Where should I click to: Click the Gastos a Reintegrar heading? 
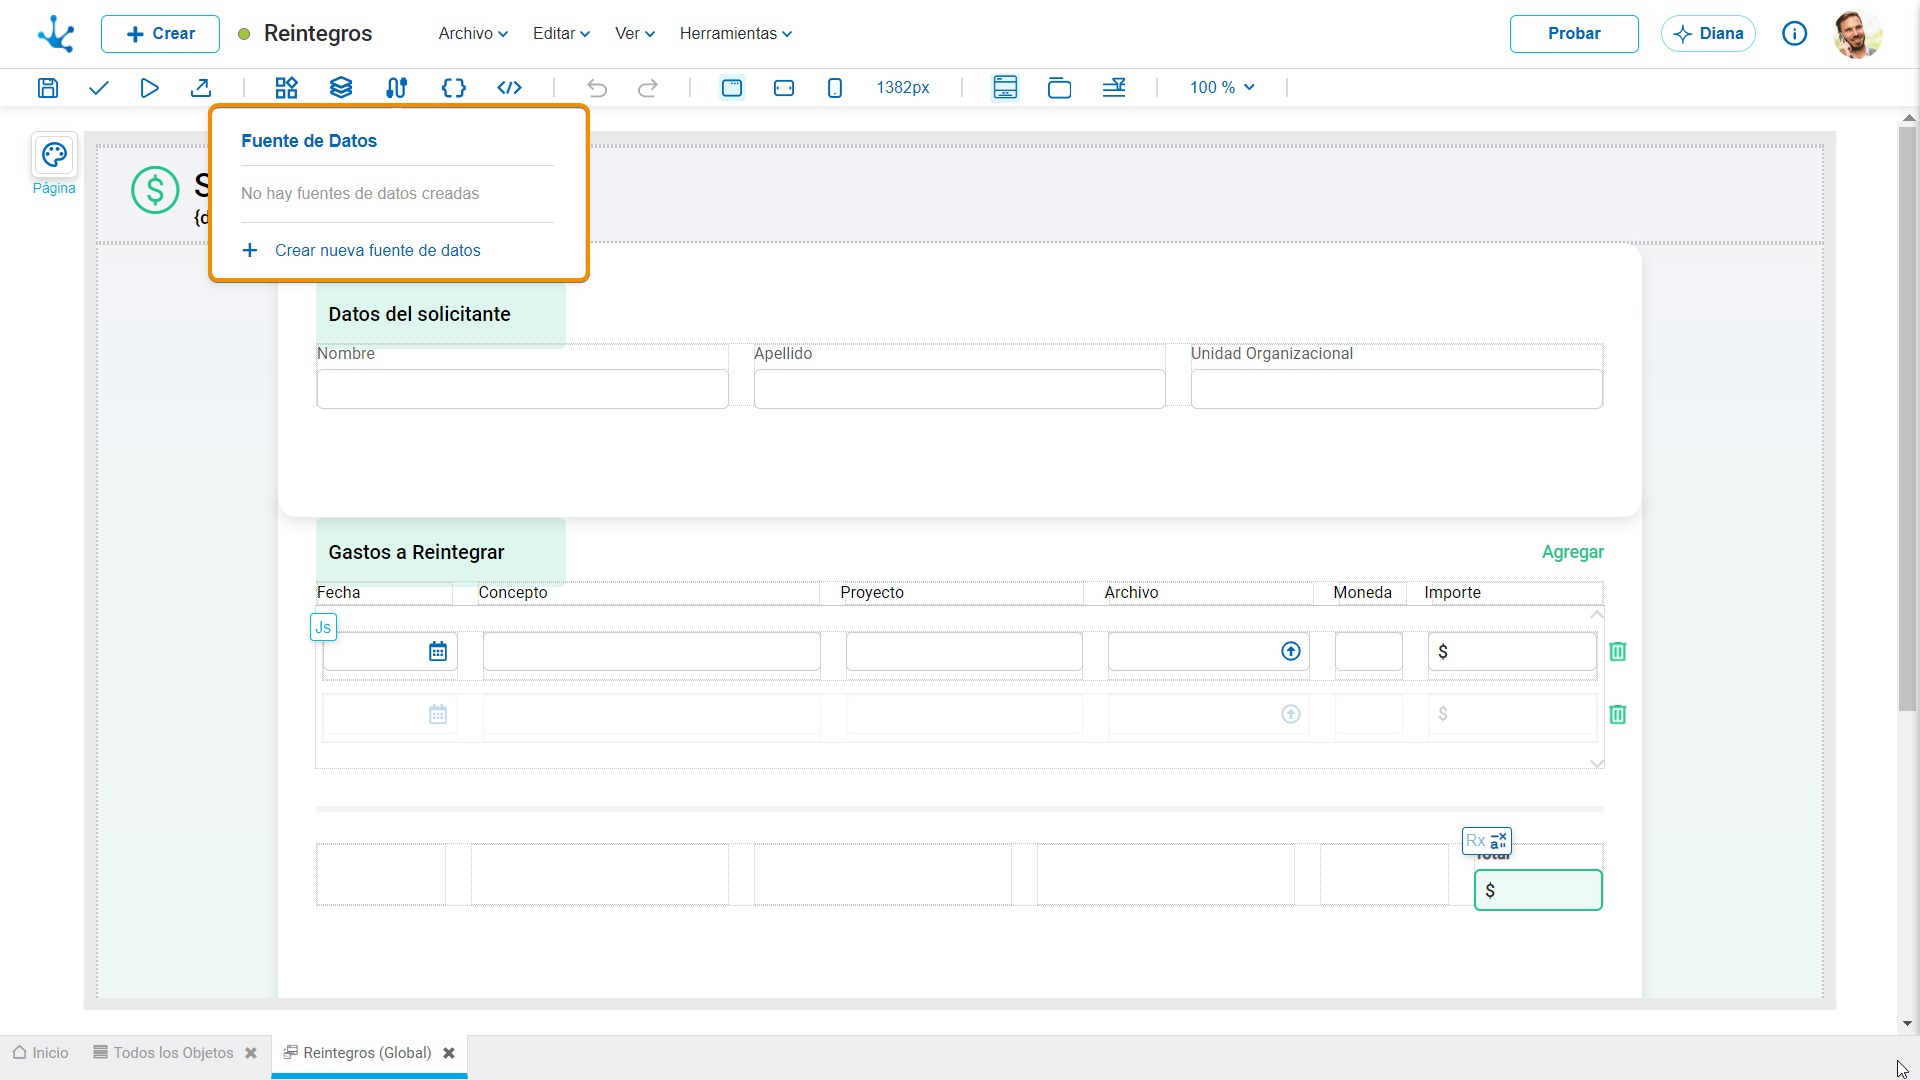click(416, 552)
